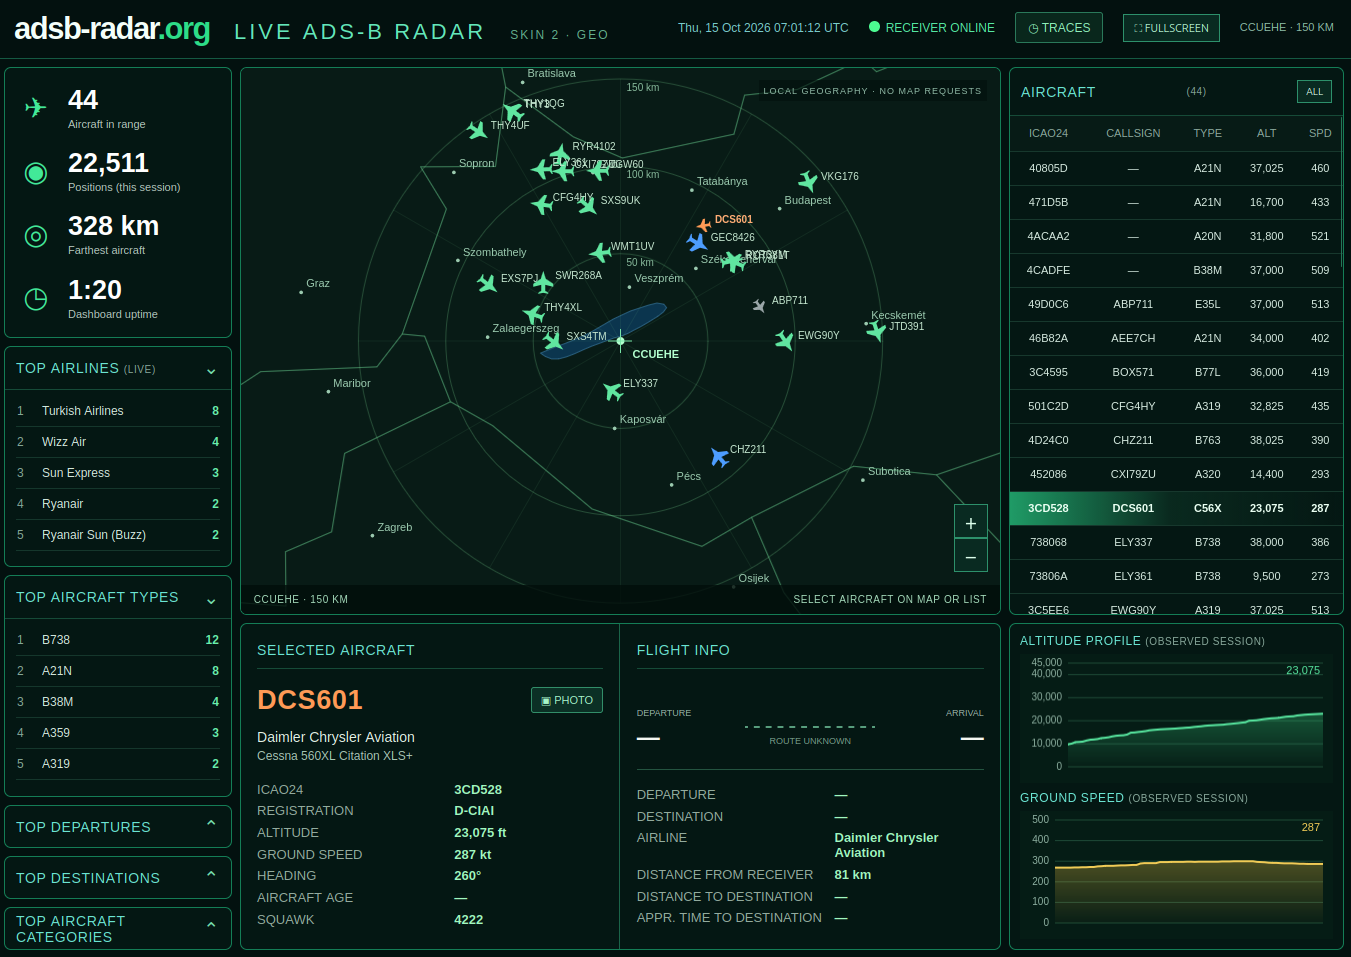The image size is (1351, 957).
Task: Click aircraft row with ICAO 40805D
Action: (x=1176, y=168)
